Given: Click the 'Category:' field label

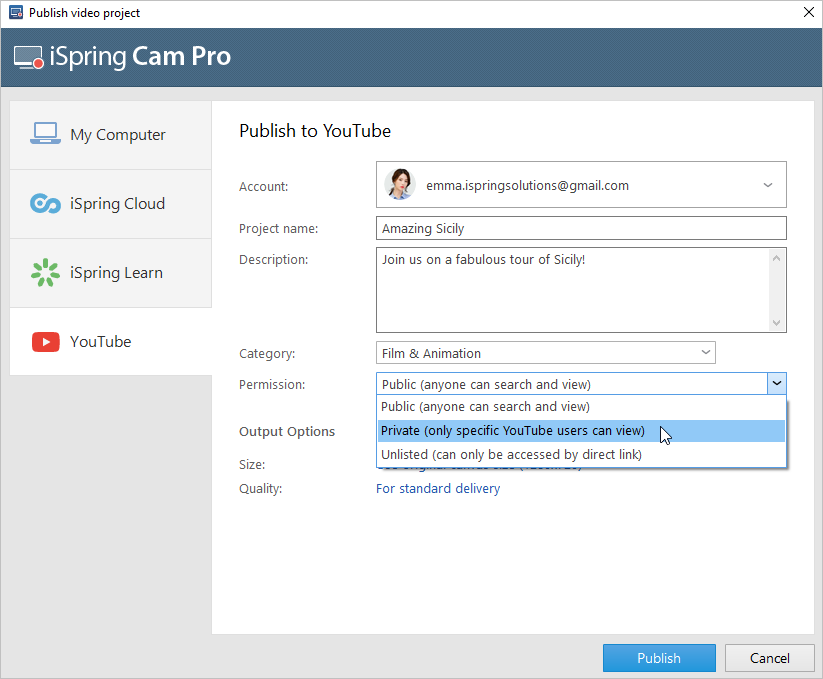Looking at the screenshot, I should [x=267, y=354].
